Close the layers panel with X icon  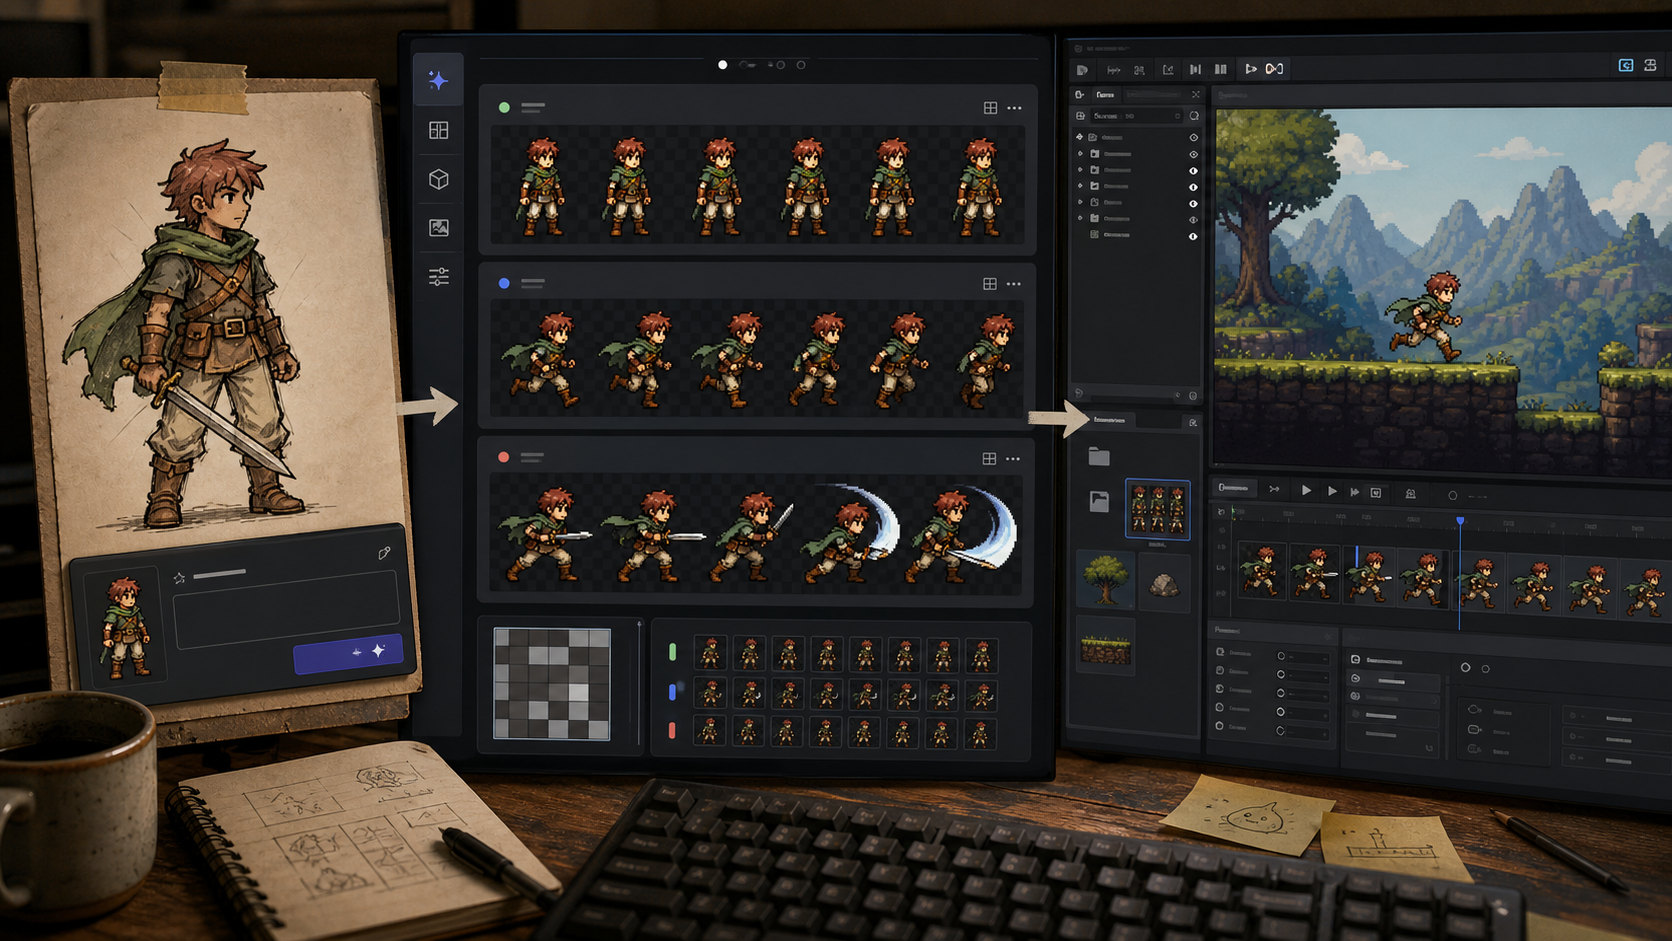click(x=1195, y=95)
